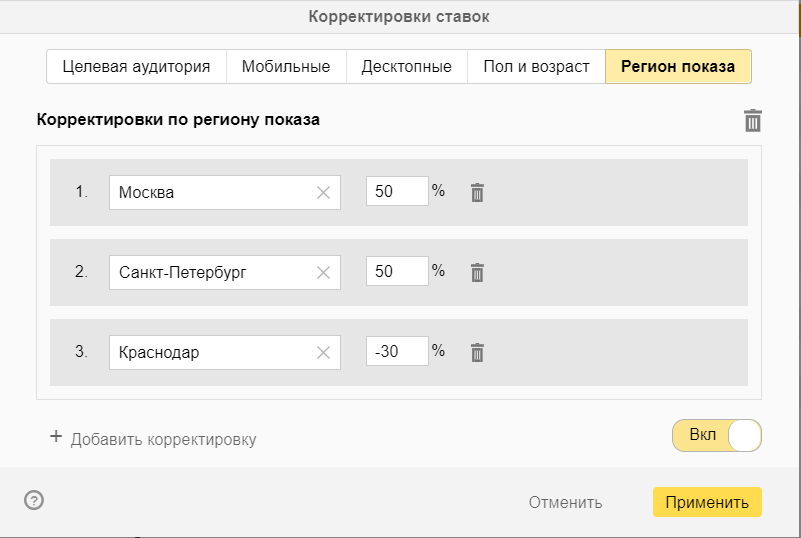This screenshot has width=801, height=538.
Task: Delete the Санкт-Петербург adjustment row
Action: 477,272
